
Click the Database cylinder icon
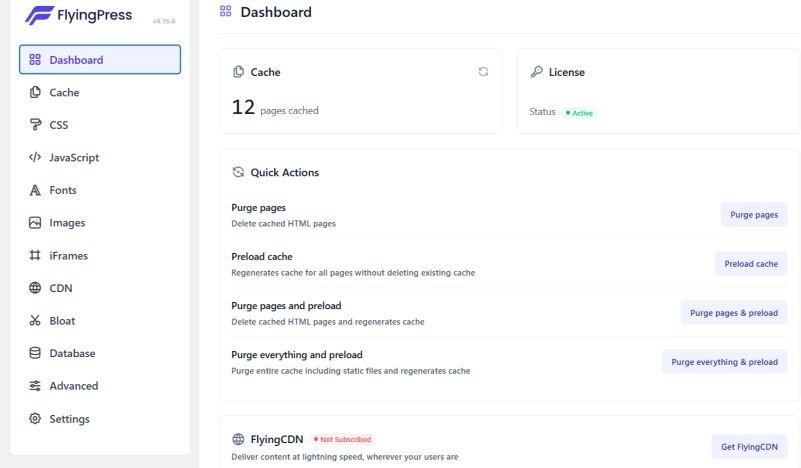click(x=35, y=353)
